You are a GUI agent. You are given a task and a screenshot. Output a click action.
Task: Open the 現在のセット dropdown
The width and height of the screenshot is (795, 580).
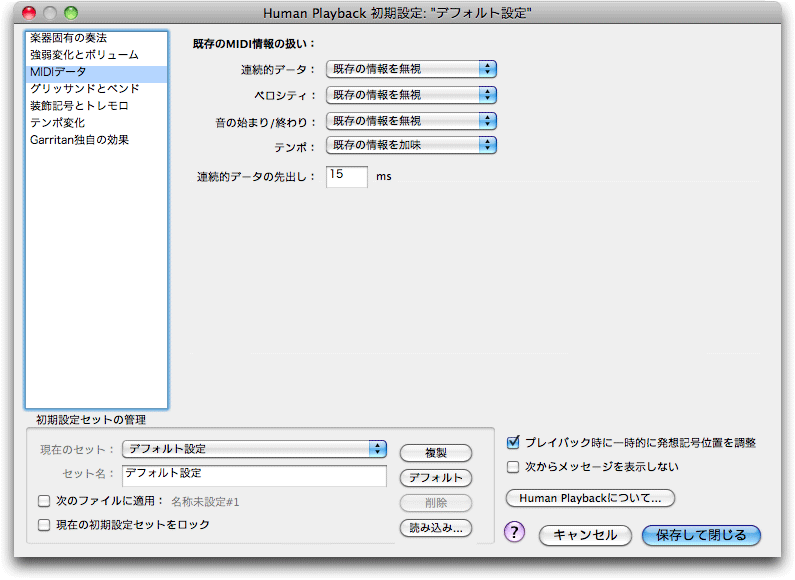255,449
